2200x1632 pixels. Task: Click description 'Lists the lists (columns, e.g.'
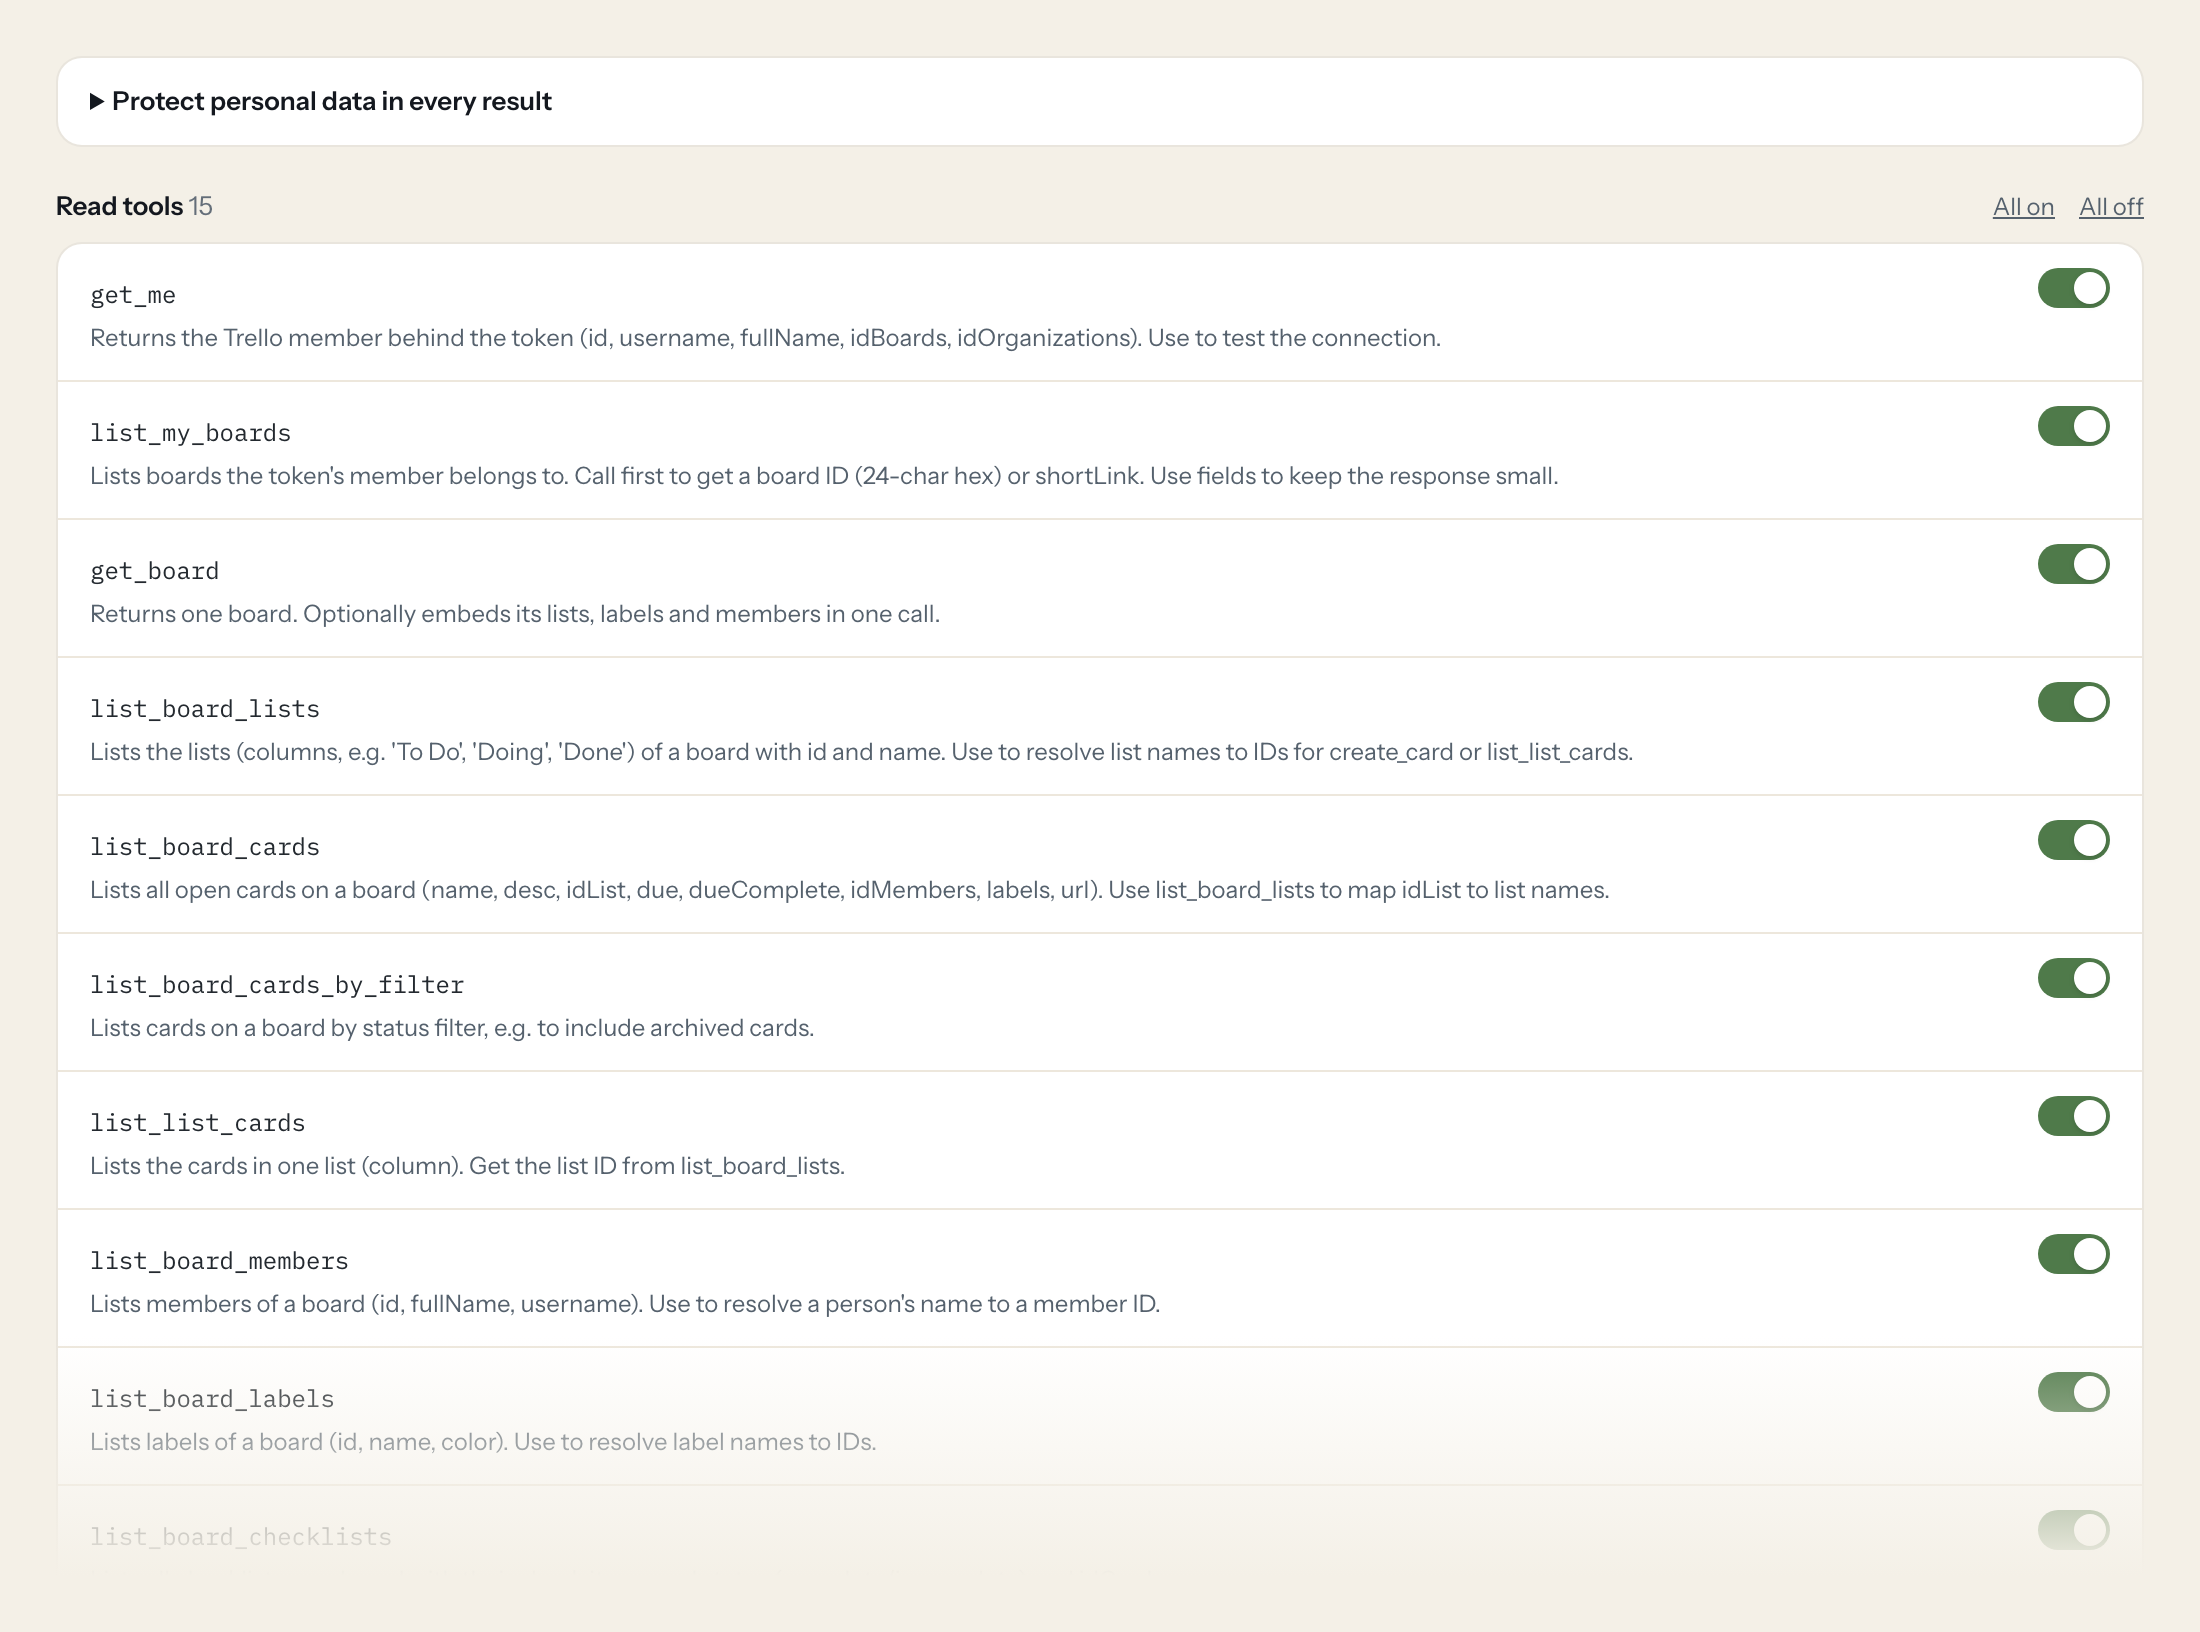point(861,752)
